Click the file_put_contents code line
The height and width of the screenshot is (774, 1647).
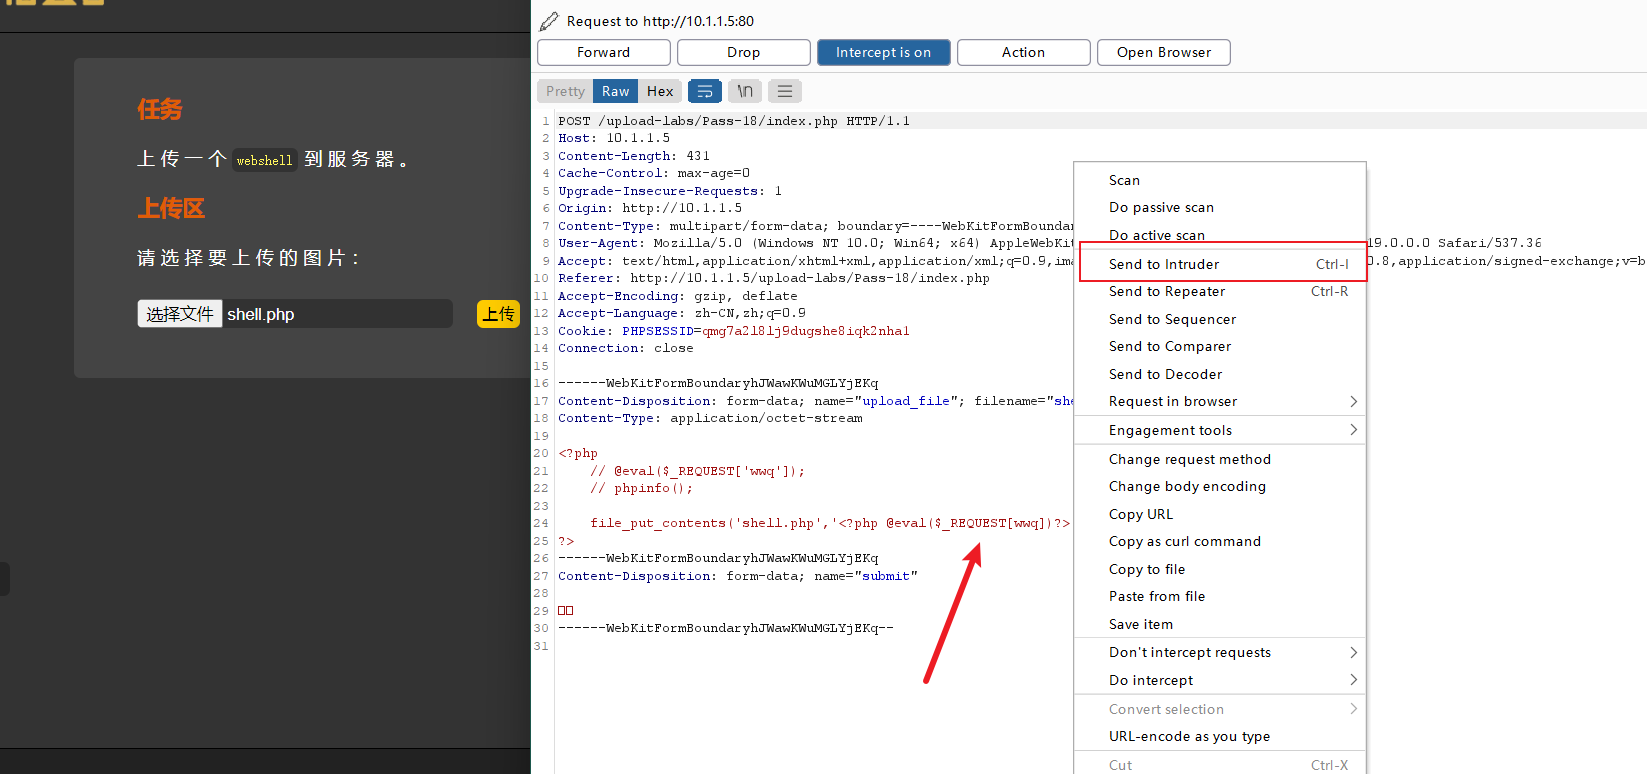click(830, 523)
